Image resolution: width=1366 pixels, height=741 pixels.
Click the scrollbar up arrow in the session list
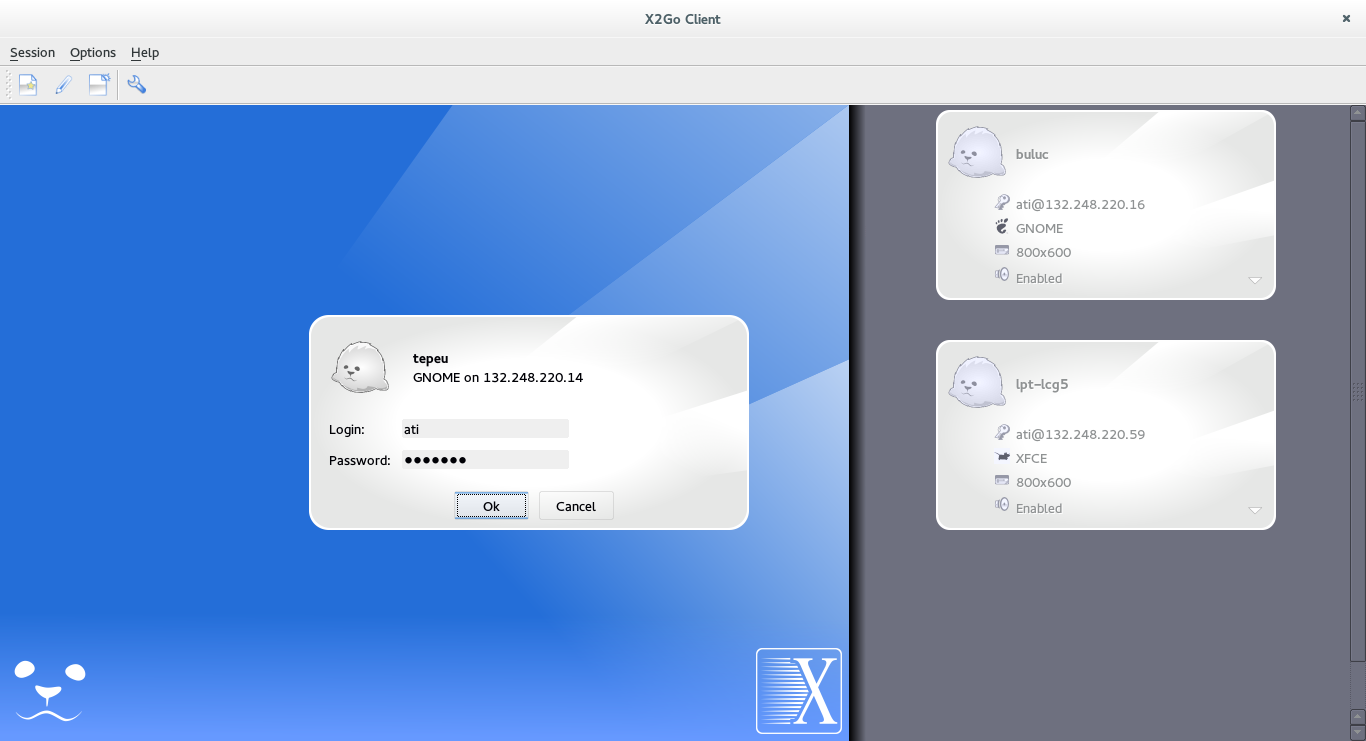tap(1357, 112)
